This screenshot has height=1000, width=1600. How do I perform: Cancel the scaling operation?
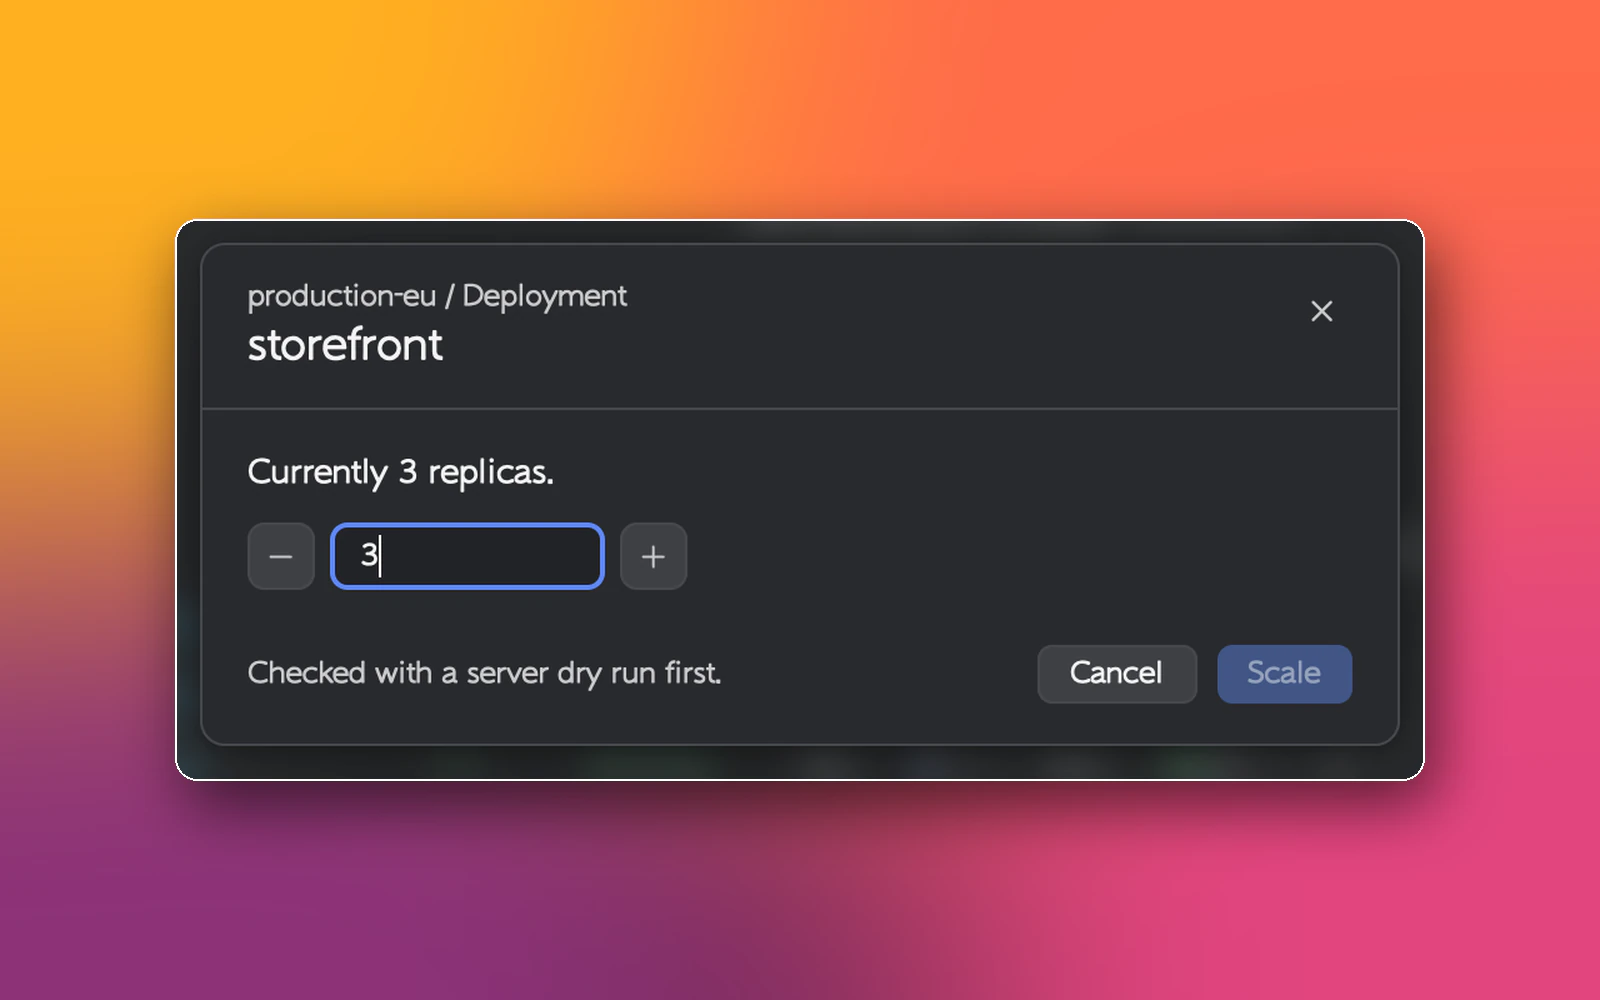point(1117,673)
